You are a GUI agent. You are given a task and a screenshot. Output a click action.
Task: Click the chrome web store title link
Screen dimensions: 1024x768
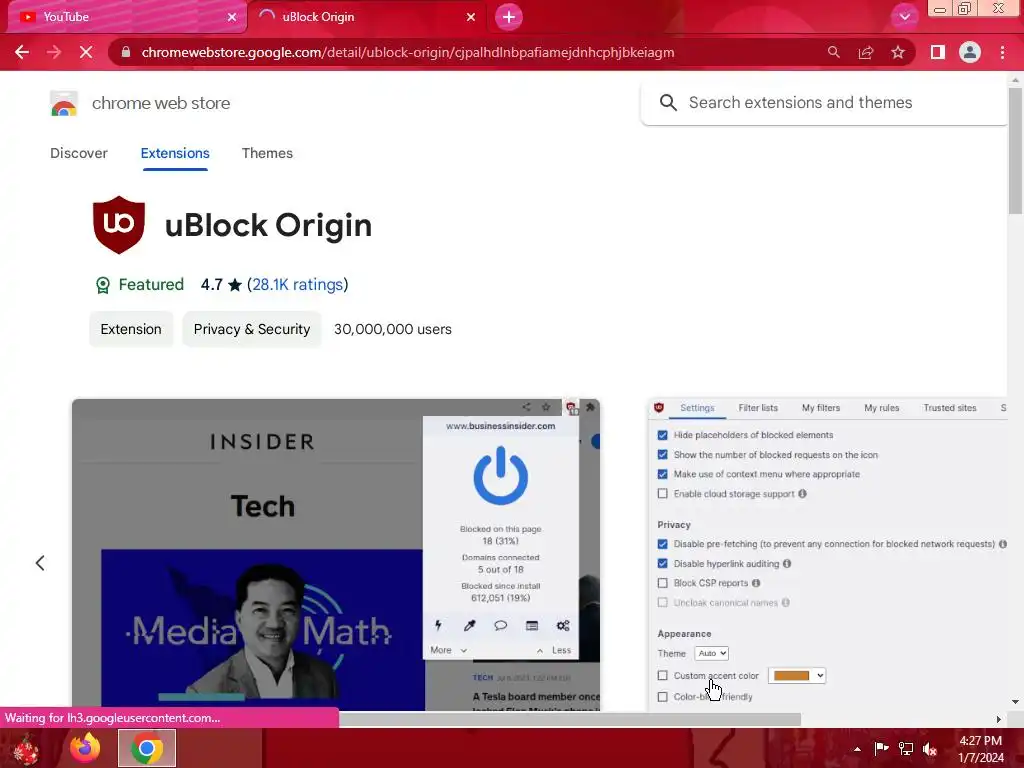[x=161, y=103]
